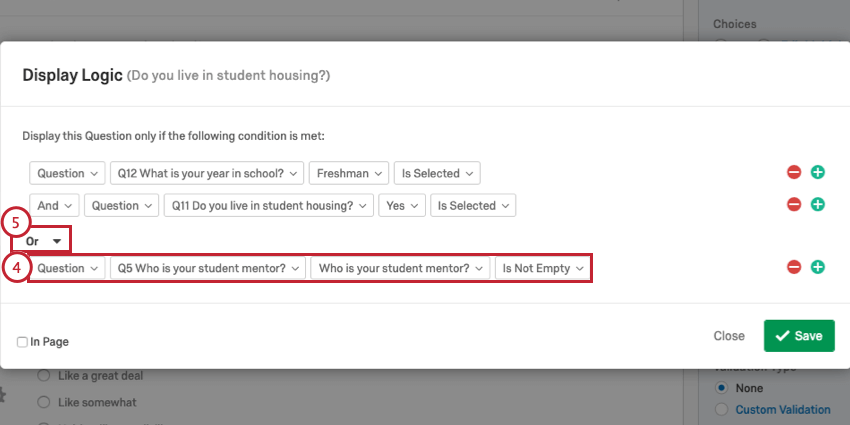Screen dimensions: 850x425
Task: Open the Q11 student housing question dropdown
Action: pyautogui.click(x=269, y=205)
